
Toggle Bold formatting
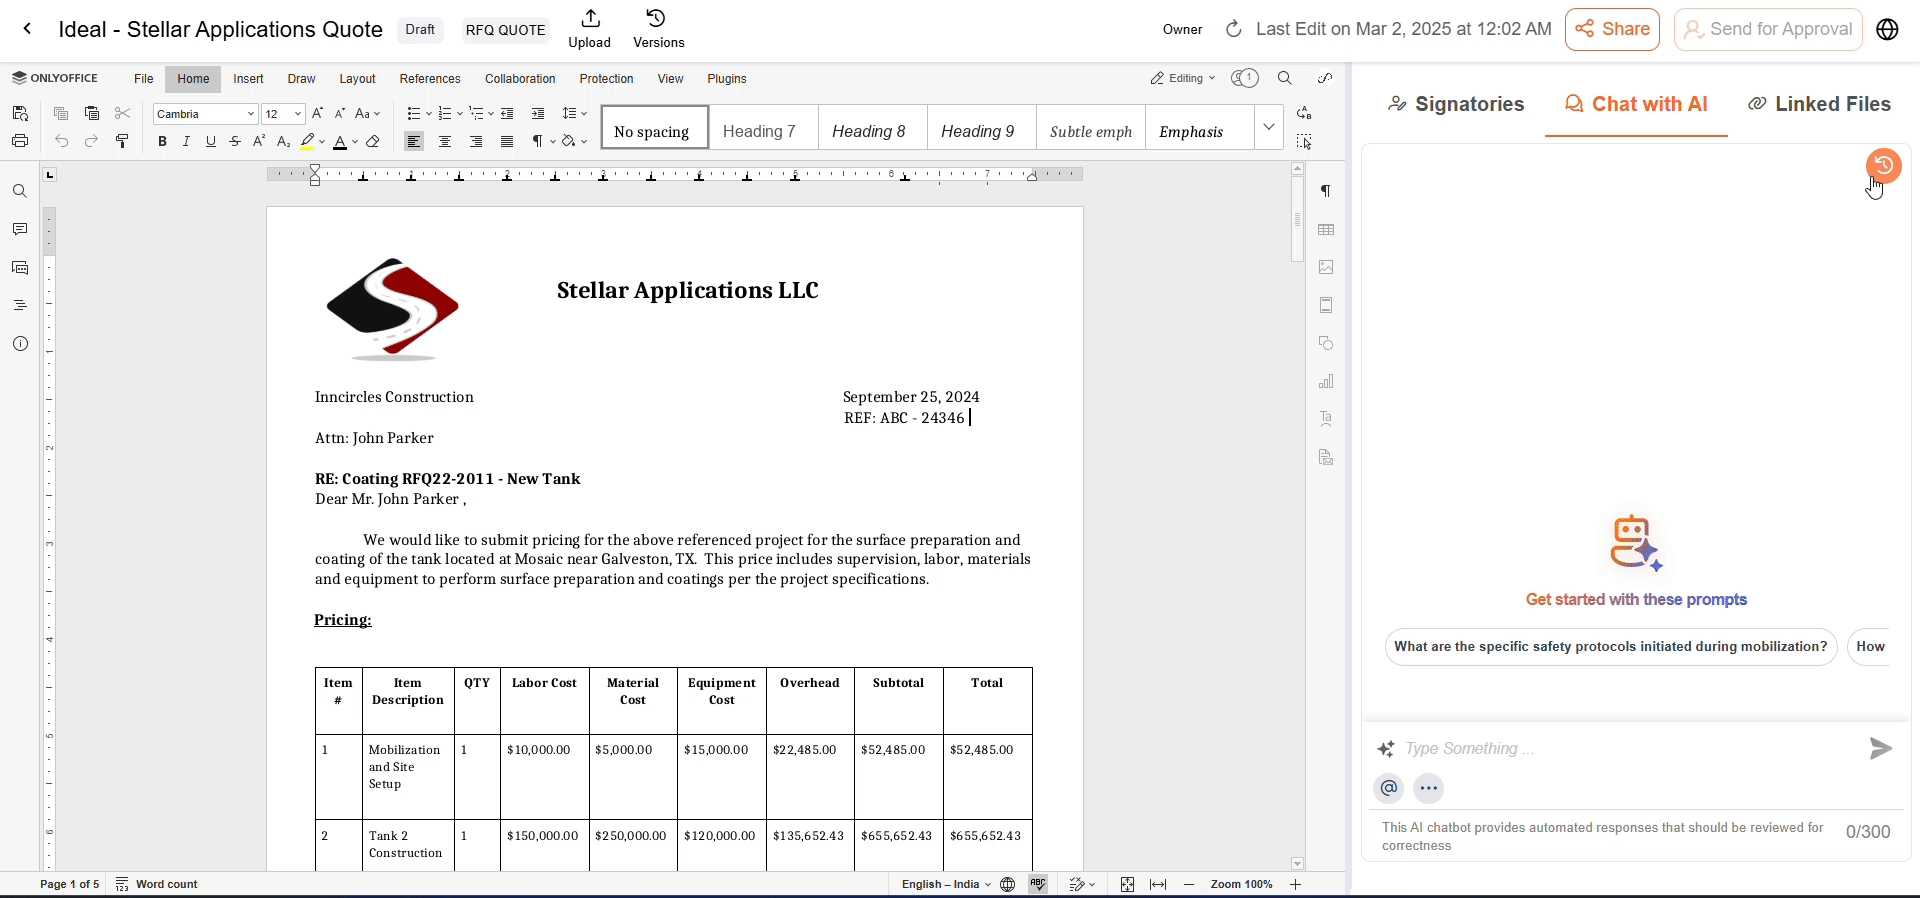coord(162,142)
